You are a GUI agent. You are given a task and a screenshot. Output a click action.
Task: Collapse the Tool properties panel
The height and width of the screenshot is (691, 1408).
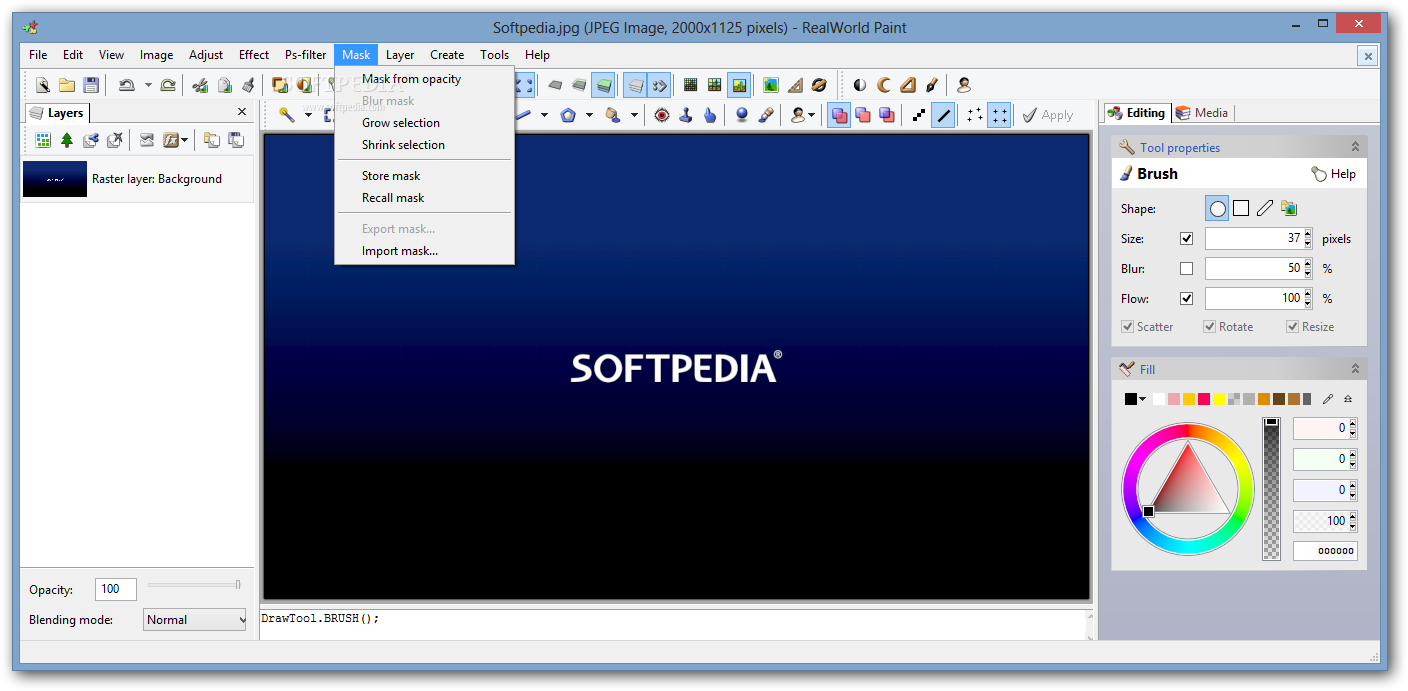tap(1355, 147)
